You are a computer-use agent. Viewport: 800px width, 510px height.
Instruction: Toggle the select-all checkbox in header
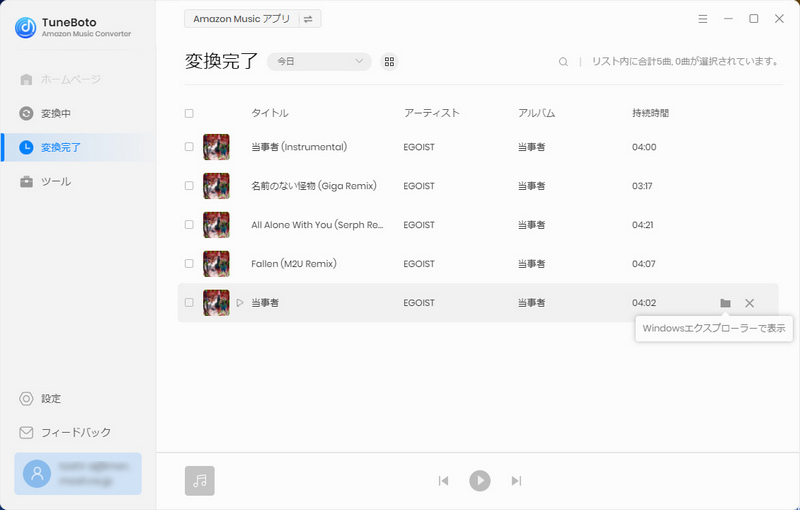189,113
